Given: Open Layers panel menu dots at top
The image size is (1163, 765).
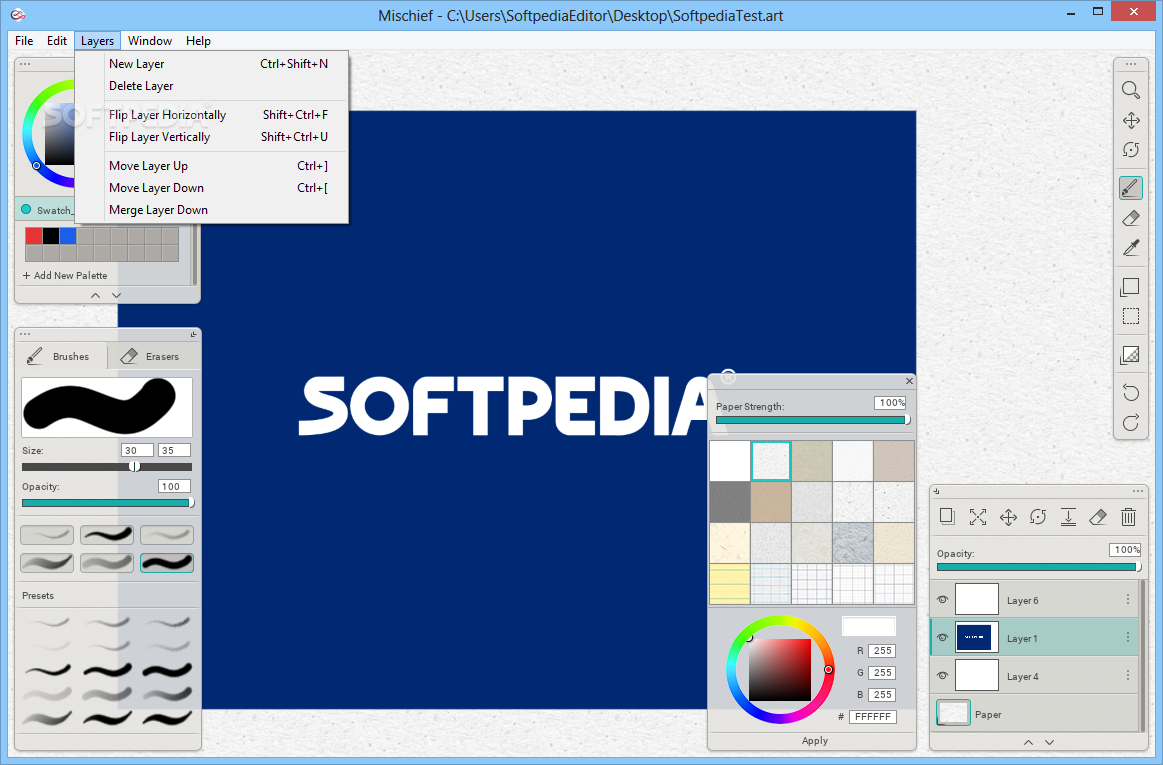Looking at the screenshot, I should point(1138,491).
